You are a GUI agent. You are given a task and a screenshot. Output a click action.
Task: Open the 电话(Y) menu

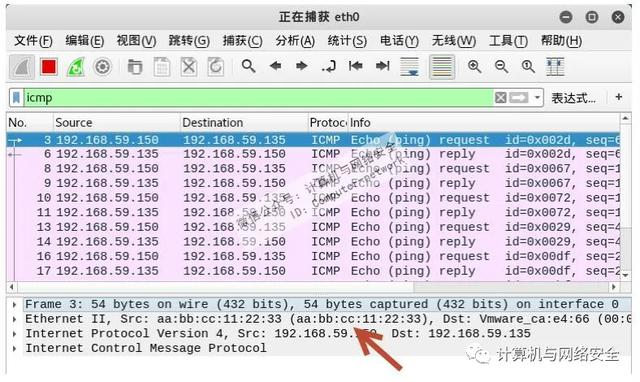[x=399, y=41]
